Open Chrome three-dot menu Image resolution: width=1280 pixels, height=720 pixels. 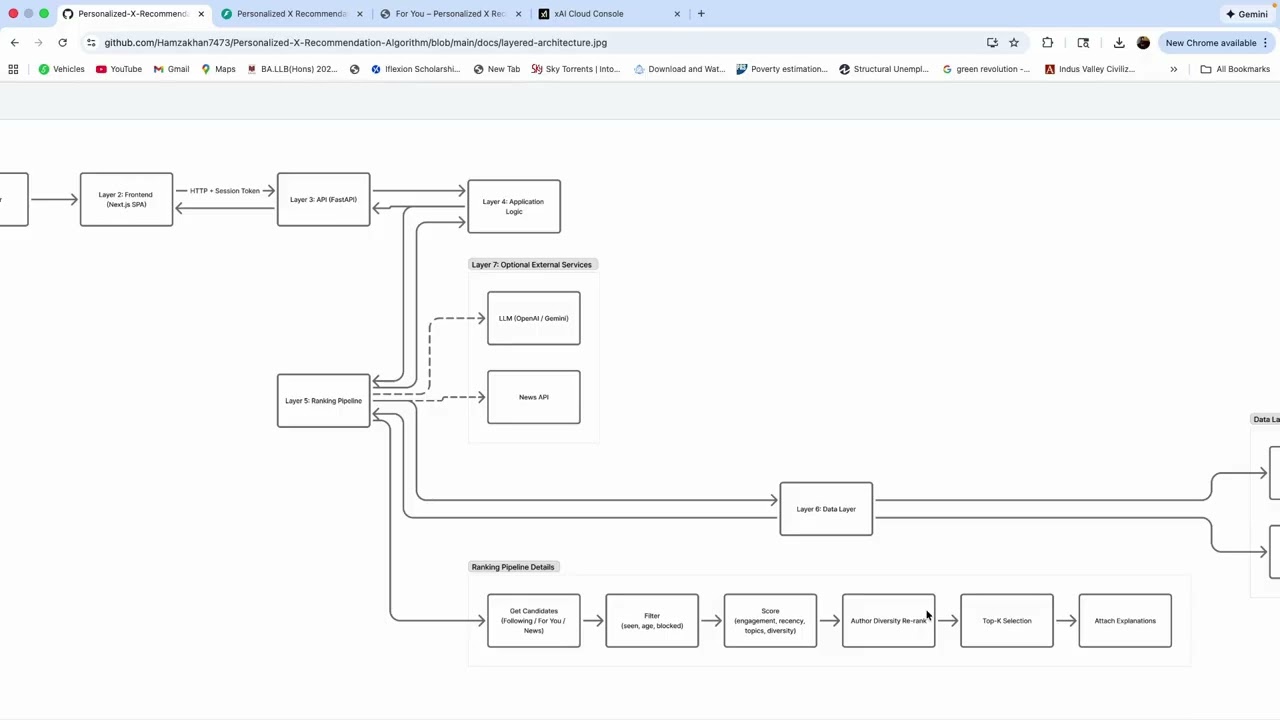tap(1265, 43)
